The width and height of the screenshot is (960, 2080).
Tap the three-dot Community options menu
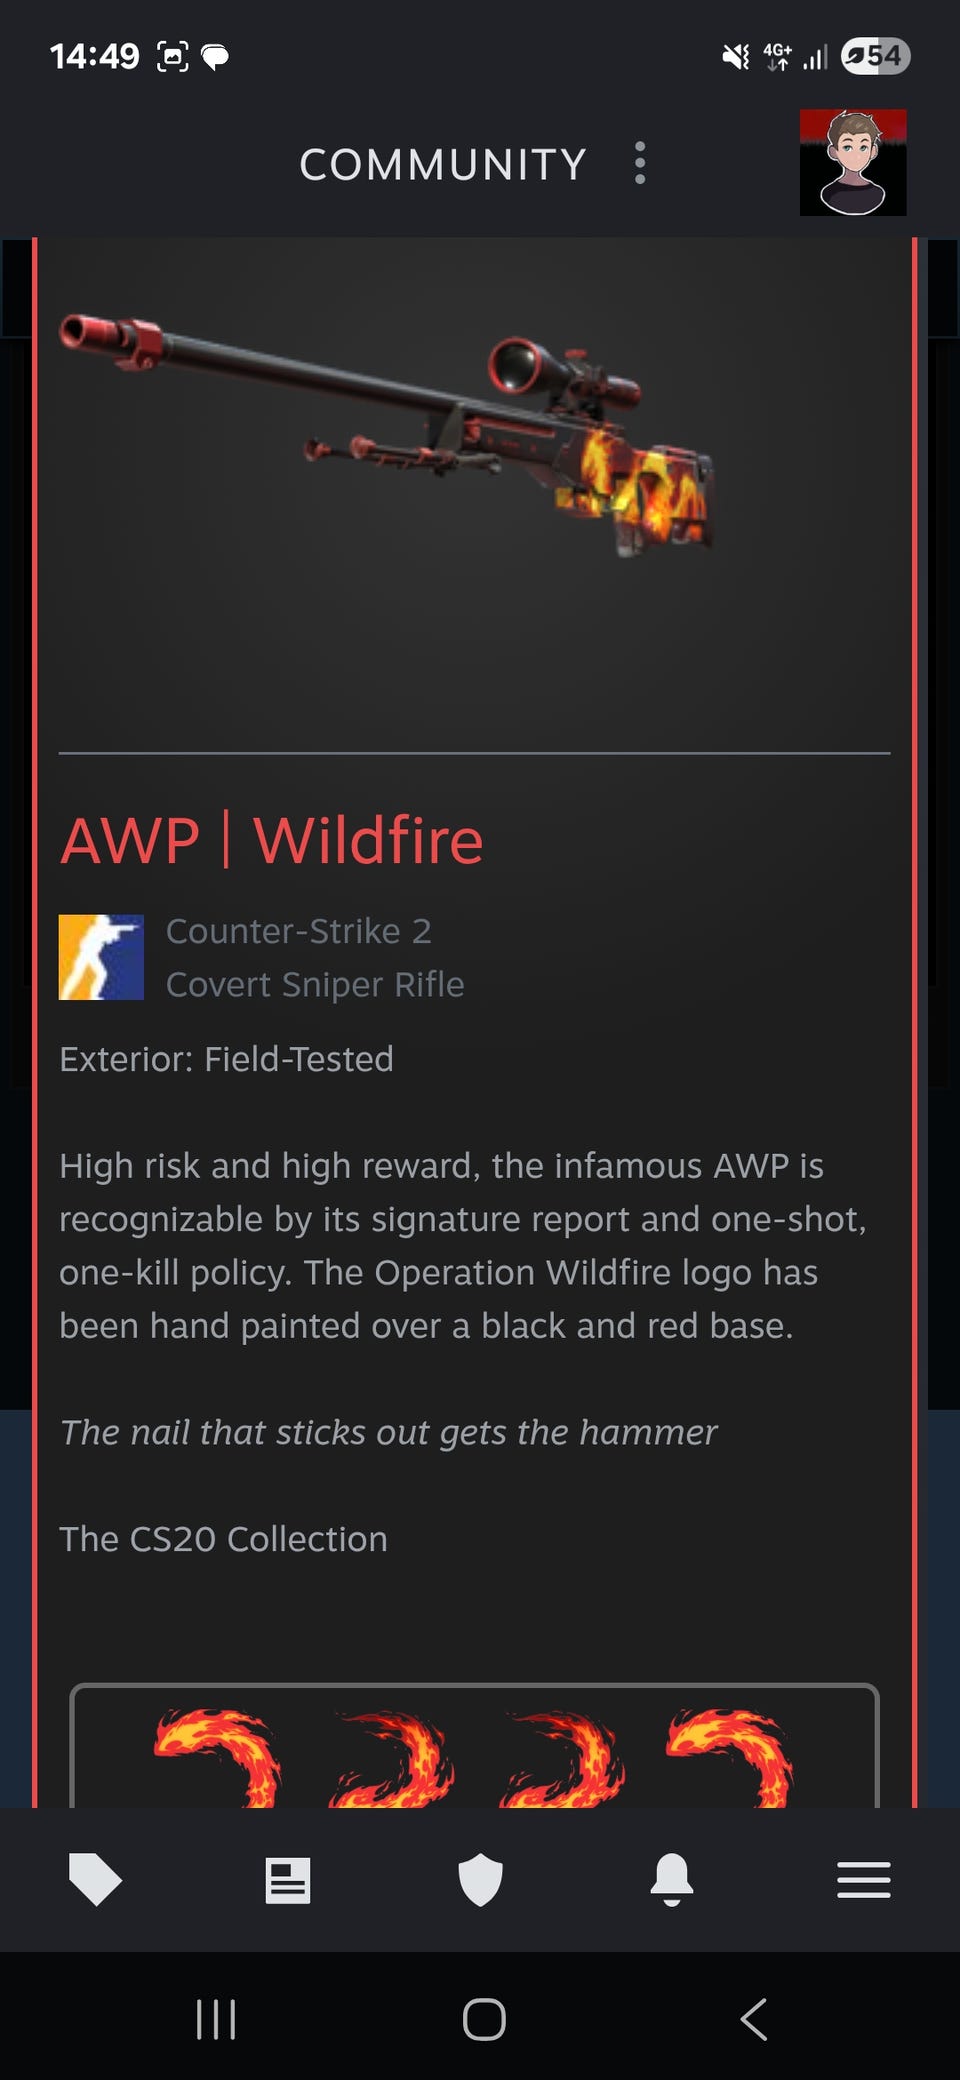click(x=640, y=163)
